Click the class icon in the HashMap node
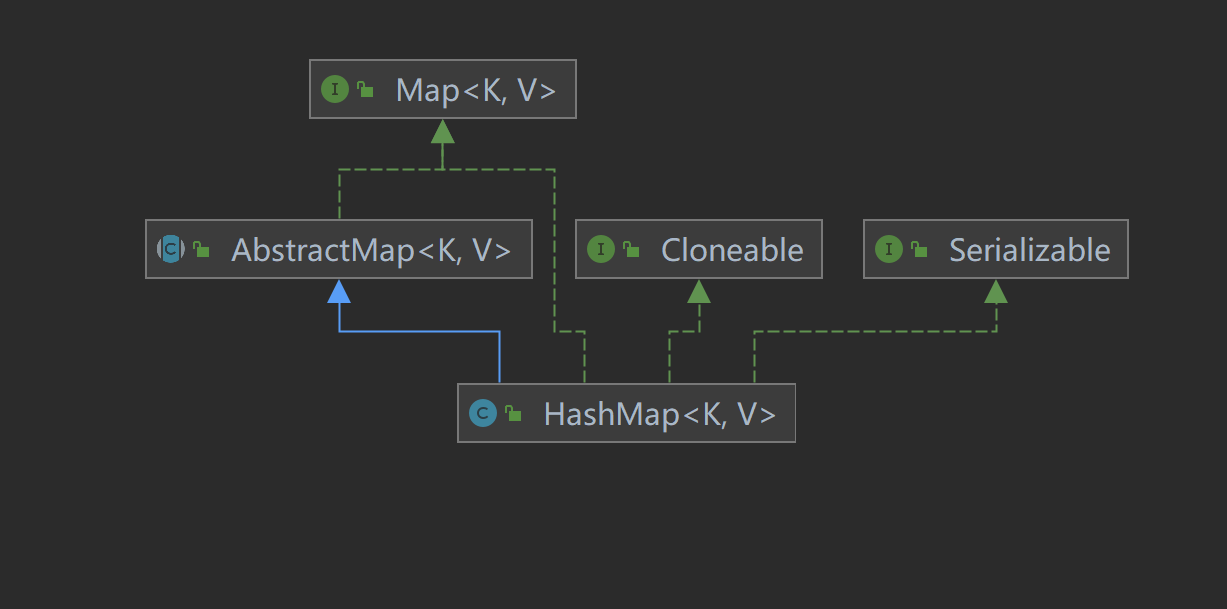The image size is (1227, 609). [483, 413]
